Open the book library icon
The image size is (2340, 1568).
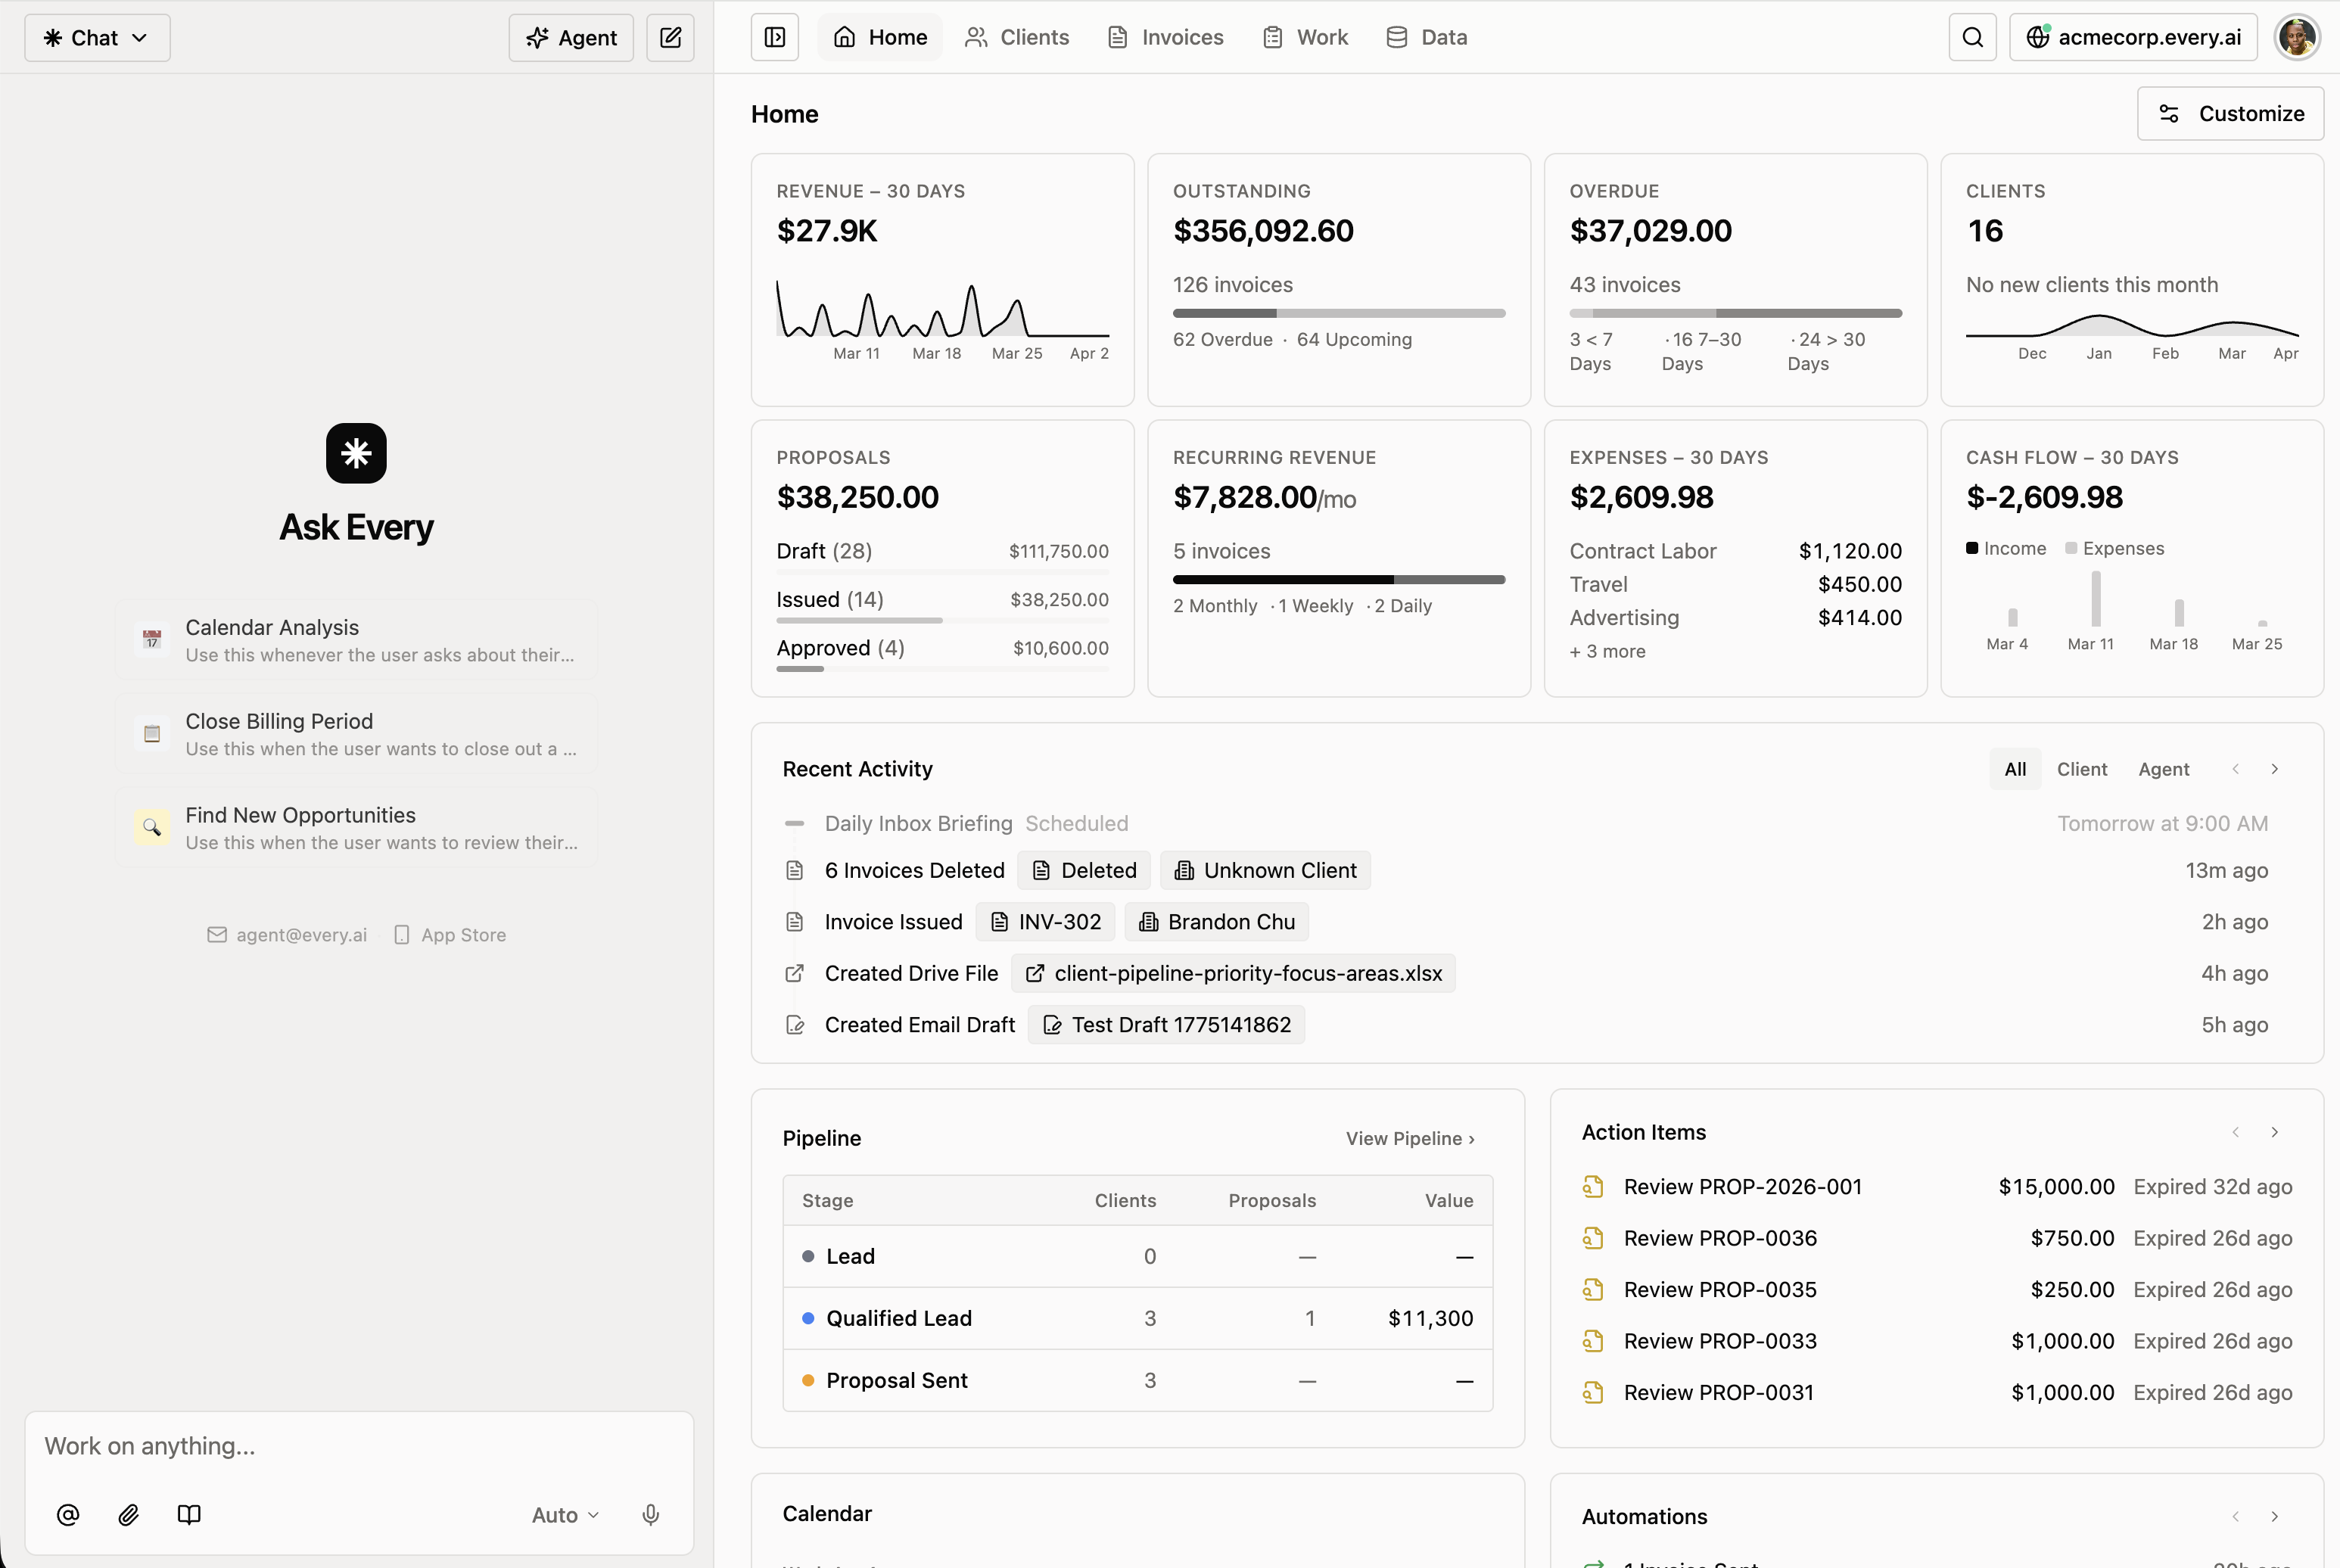click(x=189, y=1514)
